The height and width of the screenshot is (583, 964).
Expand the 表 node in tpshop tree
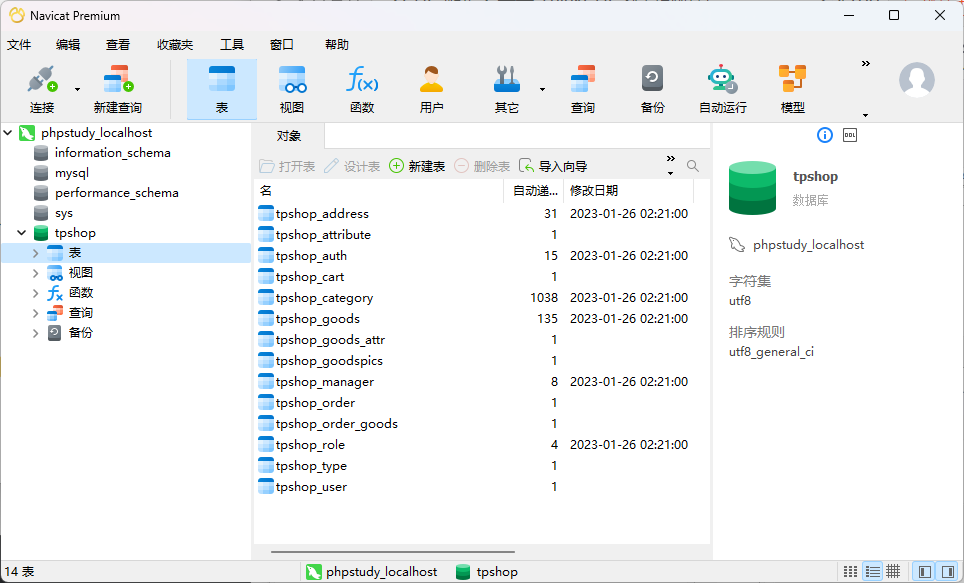point(35,253)
